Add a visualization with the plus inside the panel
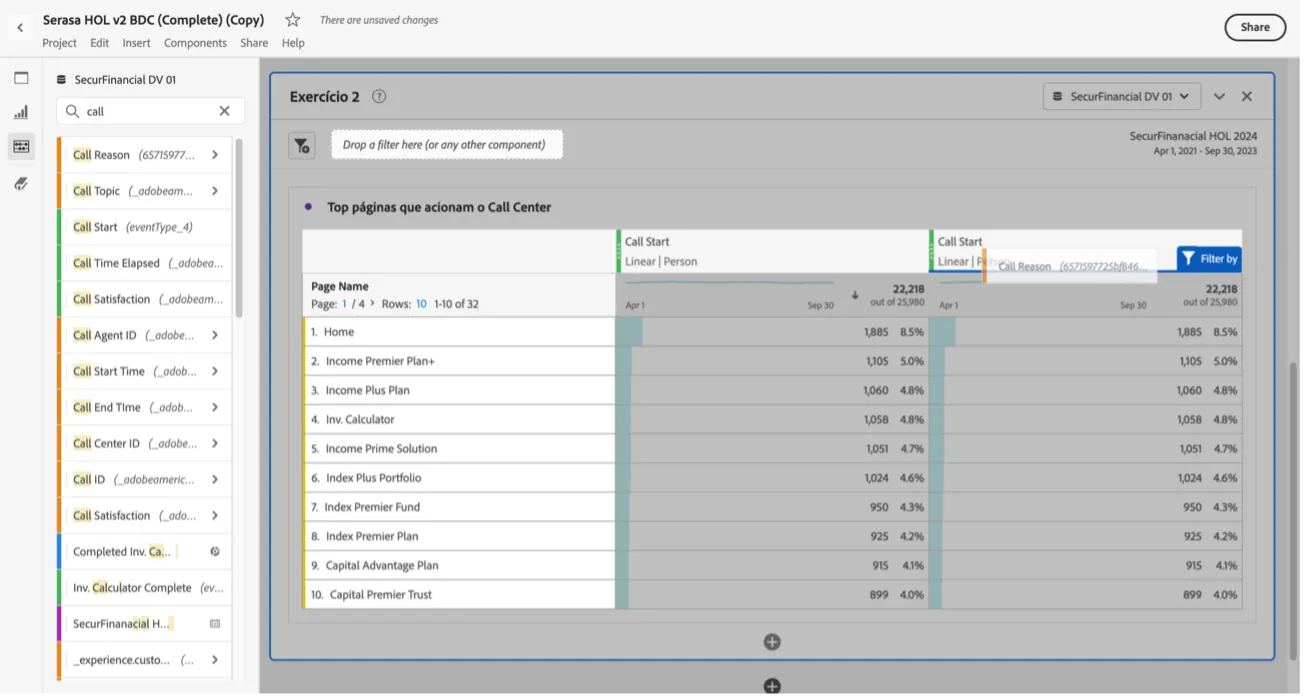The height and width of the screenshot is (696, 1304). pos(772,642)
